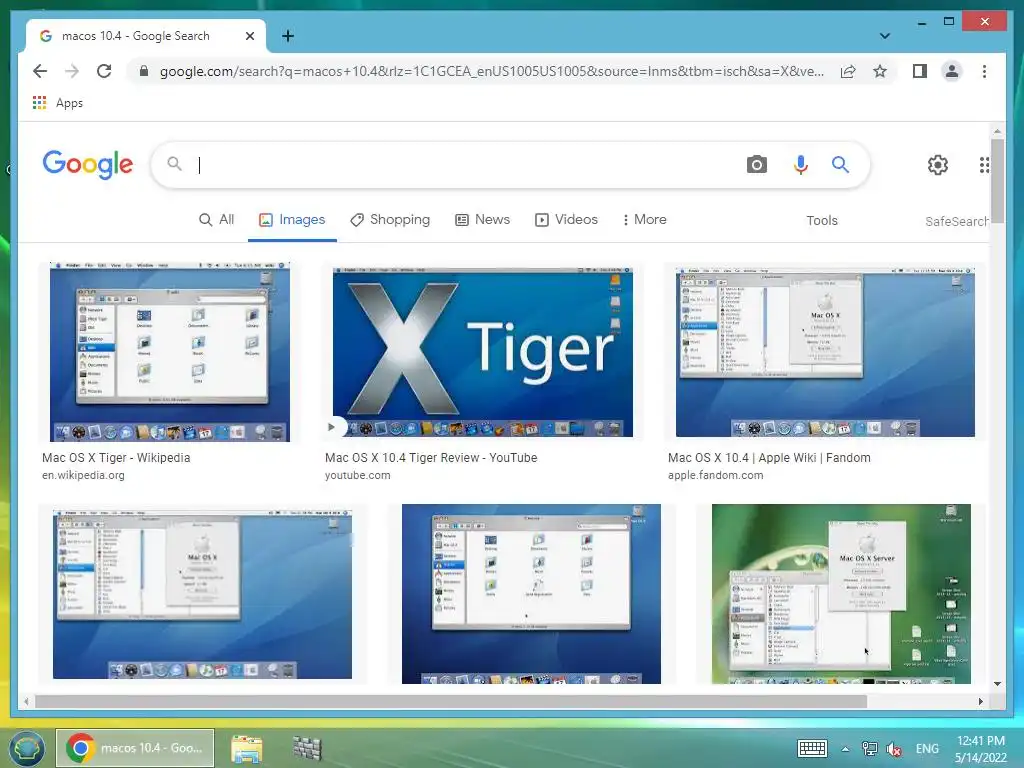The width and height of the screenshot is (1024, 768).
Task: Select Chrome macos 10.4 taskbar button
Action: [135, 748]
